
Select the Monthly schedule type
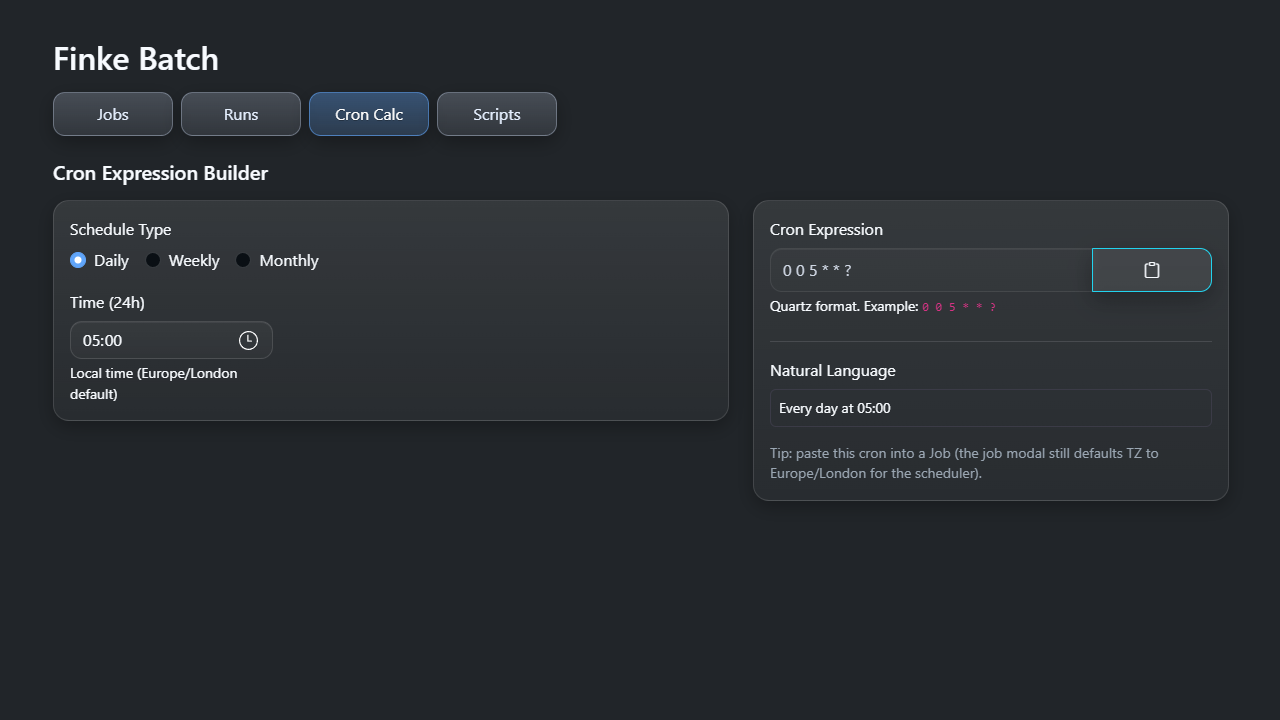[x=243, y=260]
